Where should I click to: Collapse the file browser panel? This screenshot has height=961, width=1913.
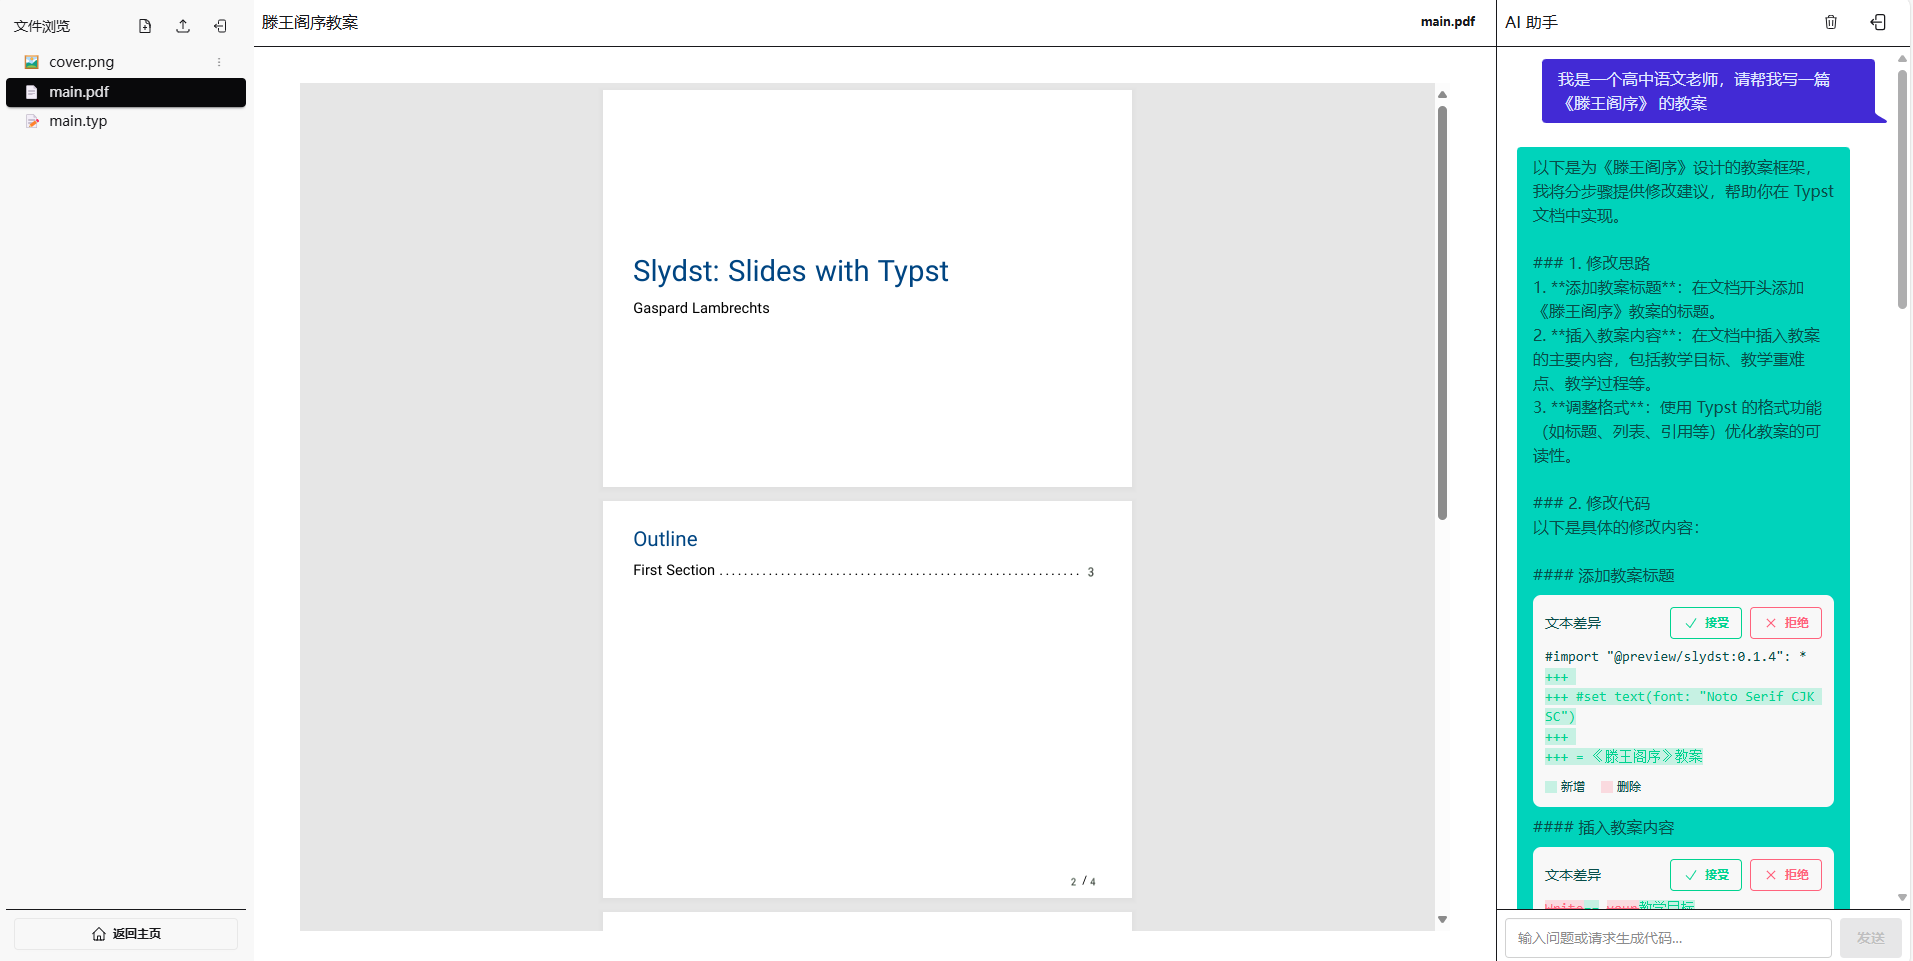(221, 26)
